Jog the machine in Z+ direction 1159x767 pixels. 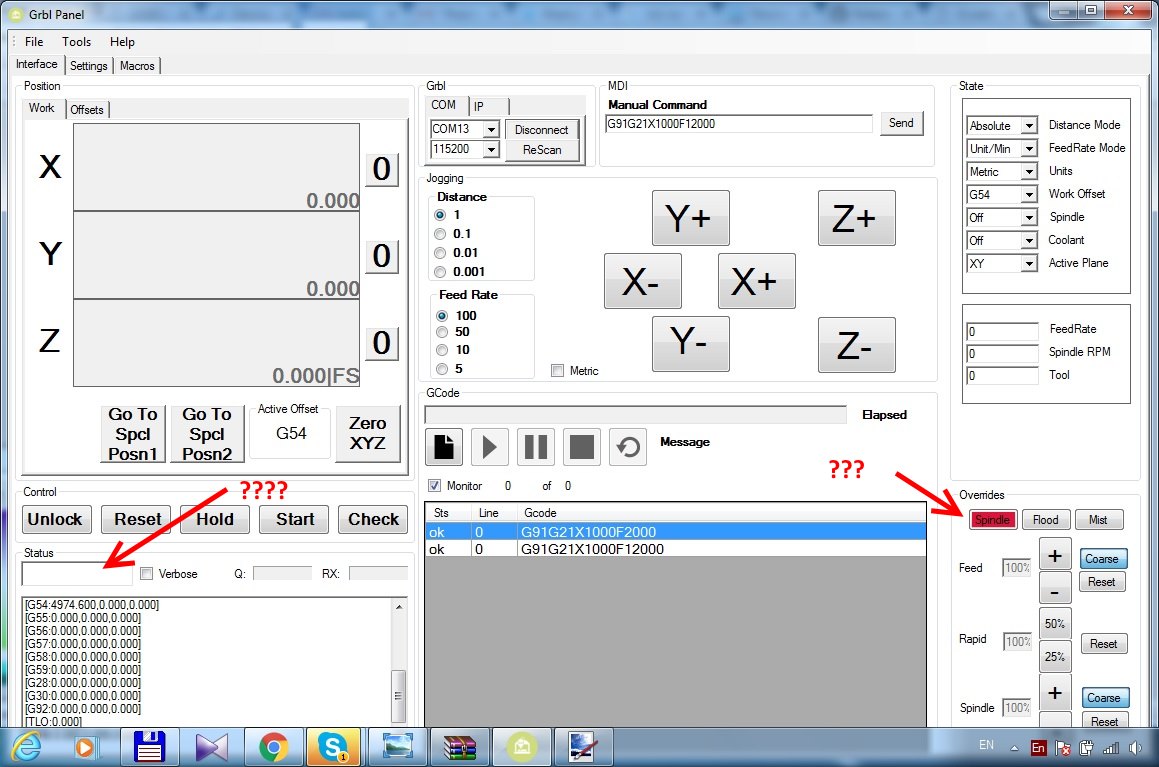pyautogui.click(x=857, y=218)
